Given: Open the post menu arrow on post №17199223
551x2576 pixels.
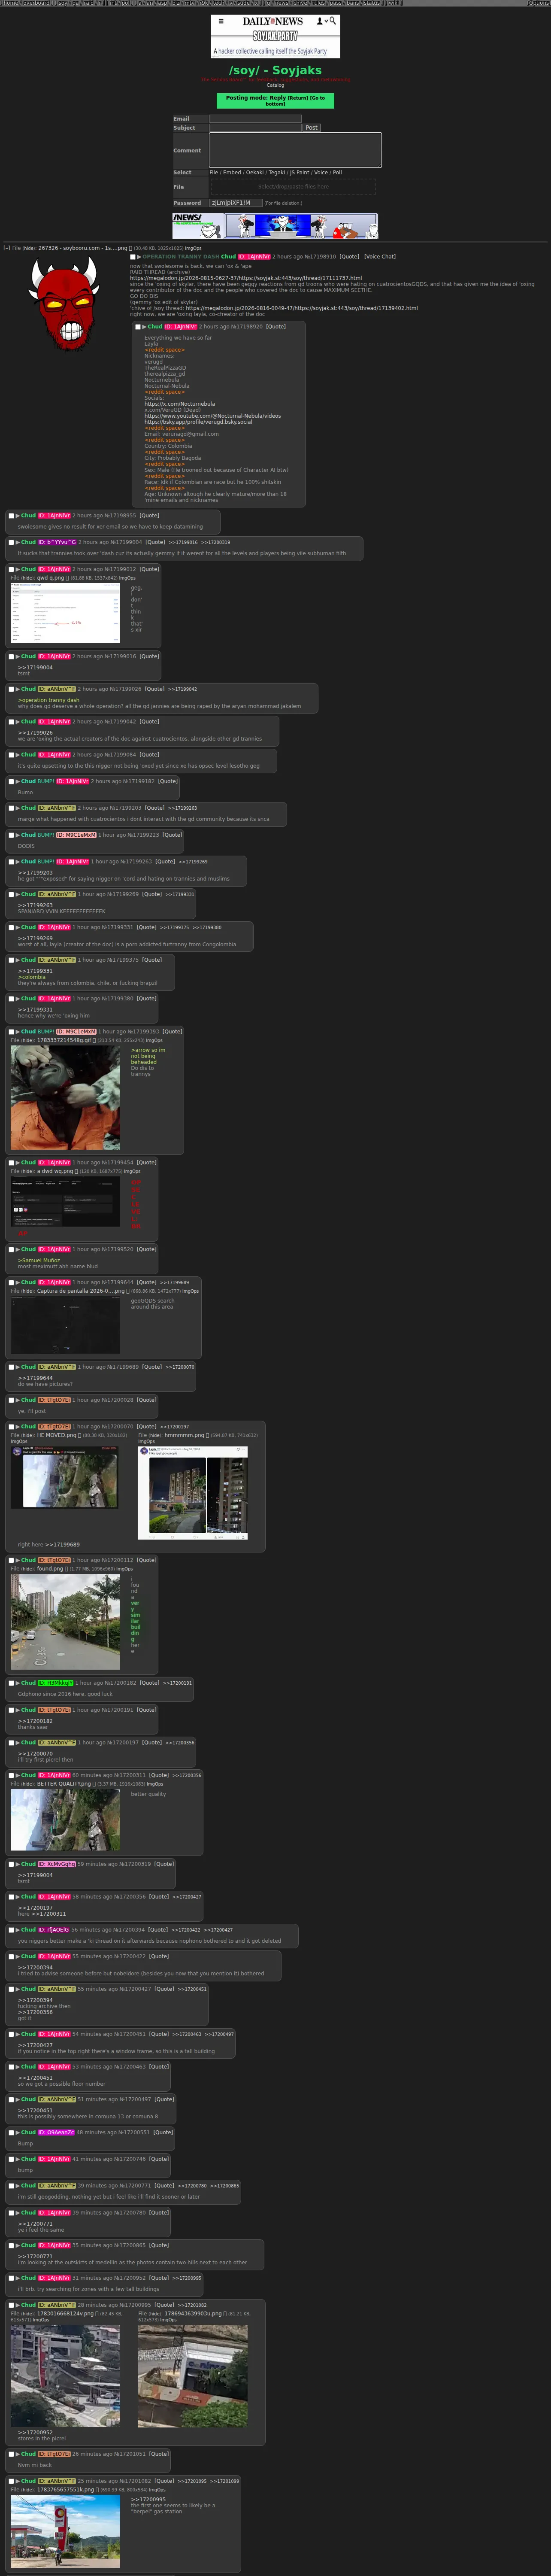Looking at the screenshot, I should [18, 835].
